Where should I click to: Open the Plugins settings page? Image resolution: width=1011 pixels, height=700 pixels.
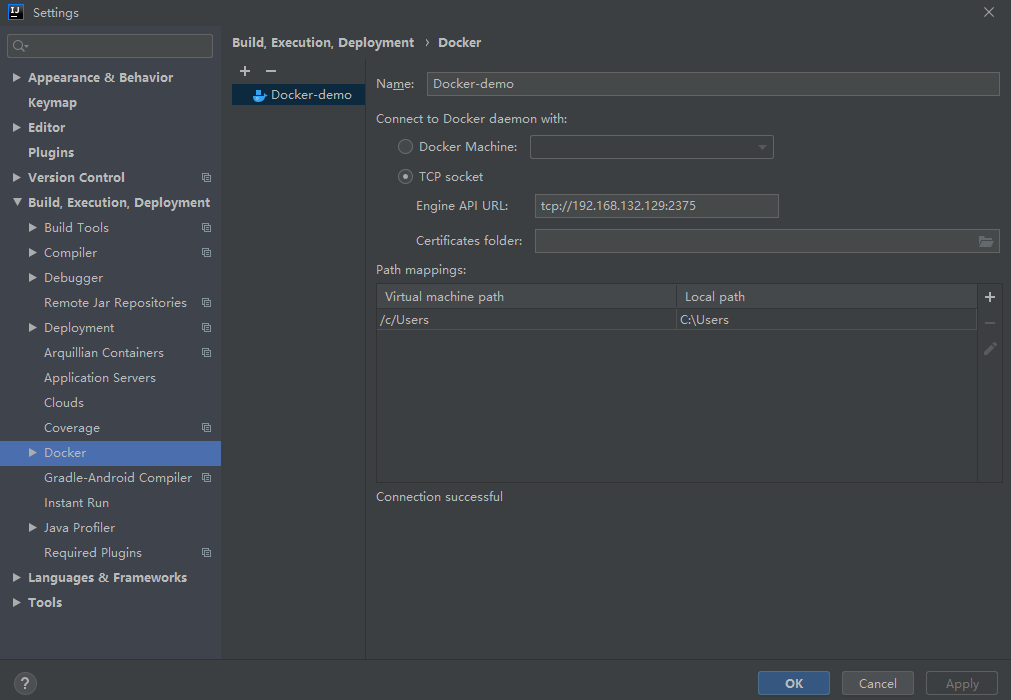51,153
